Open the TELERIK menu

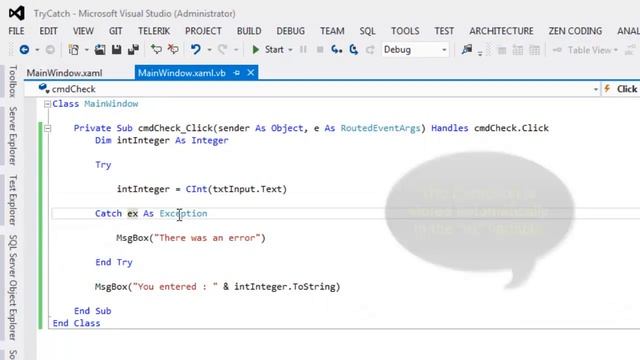pyautogui.click(x=154, y=31)
